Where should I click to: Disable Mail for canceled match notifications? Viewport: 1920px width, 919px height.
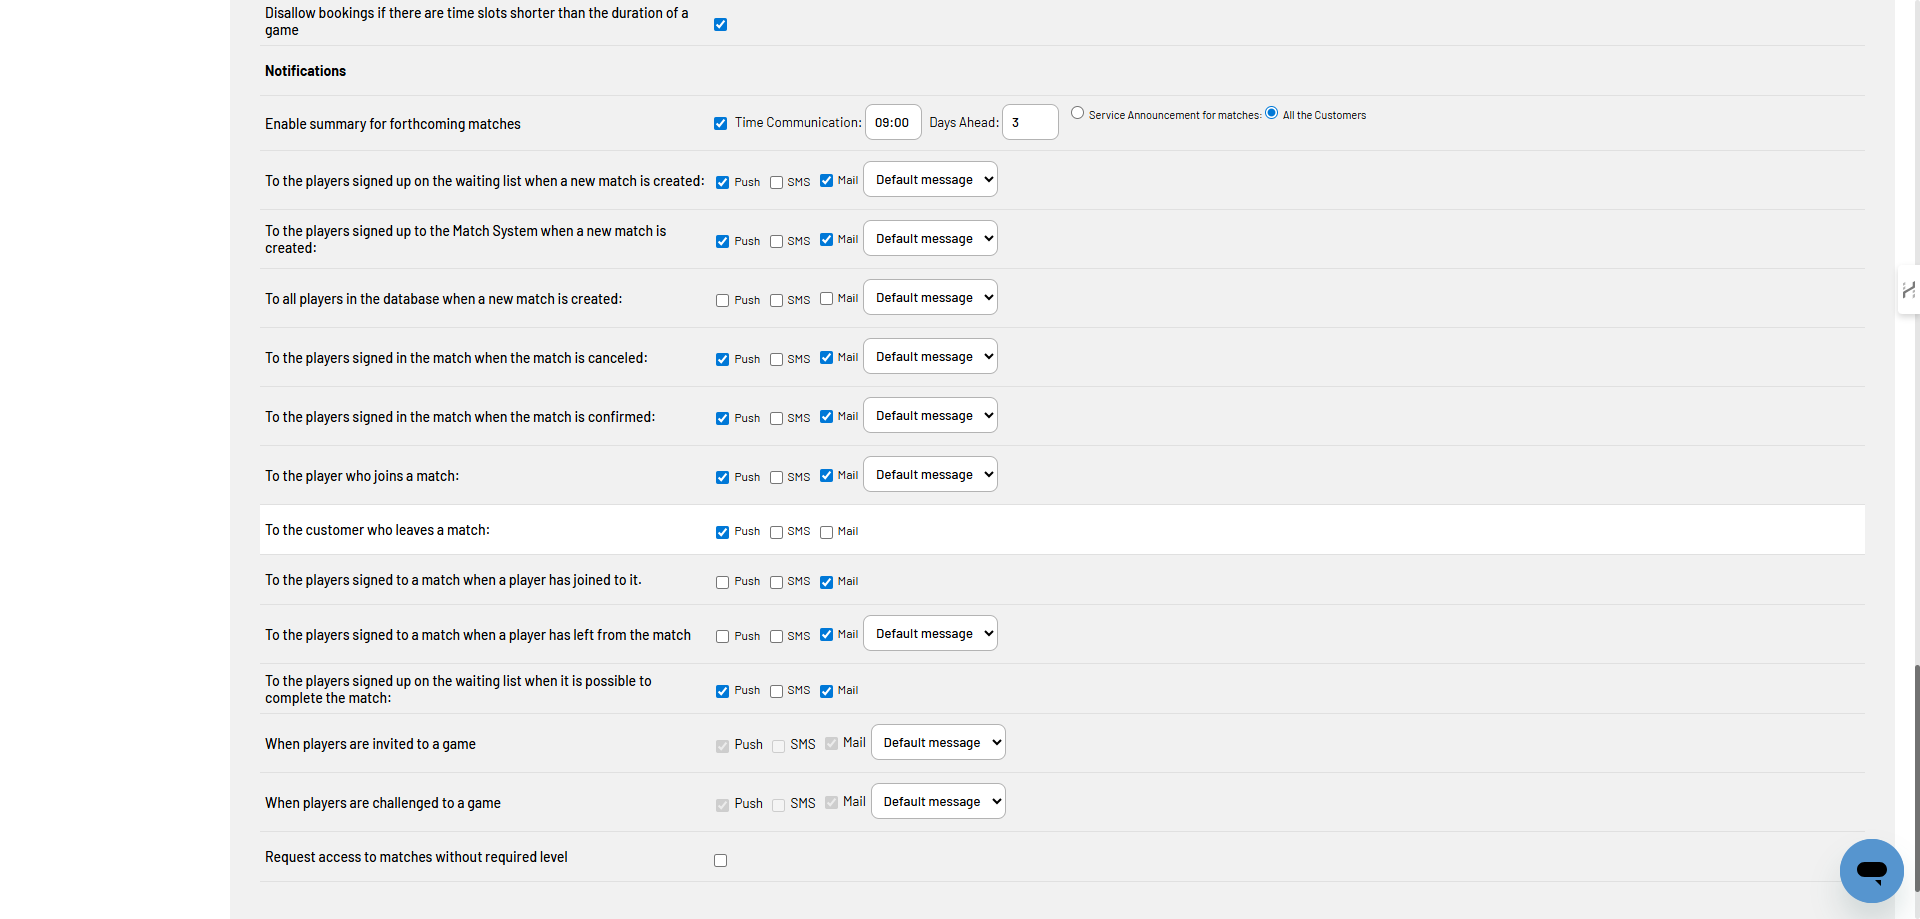click(826, 357)
